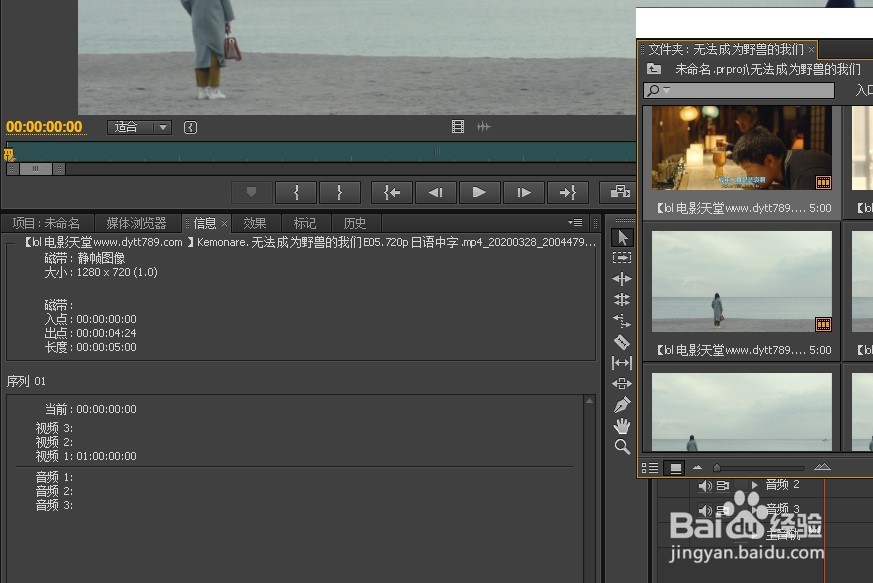This screenshot has height=583, width=873.
Task: Mute the 音频 3 track speaker
Action: (705, 510)
